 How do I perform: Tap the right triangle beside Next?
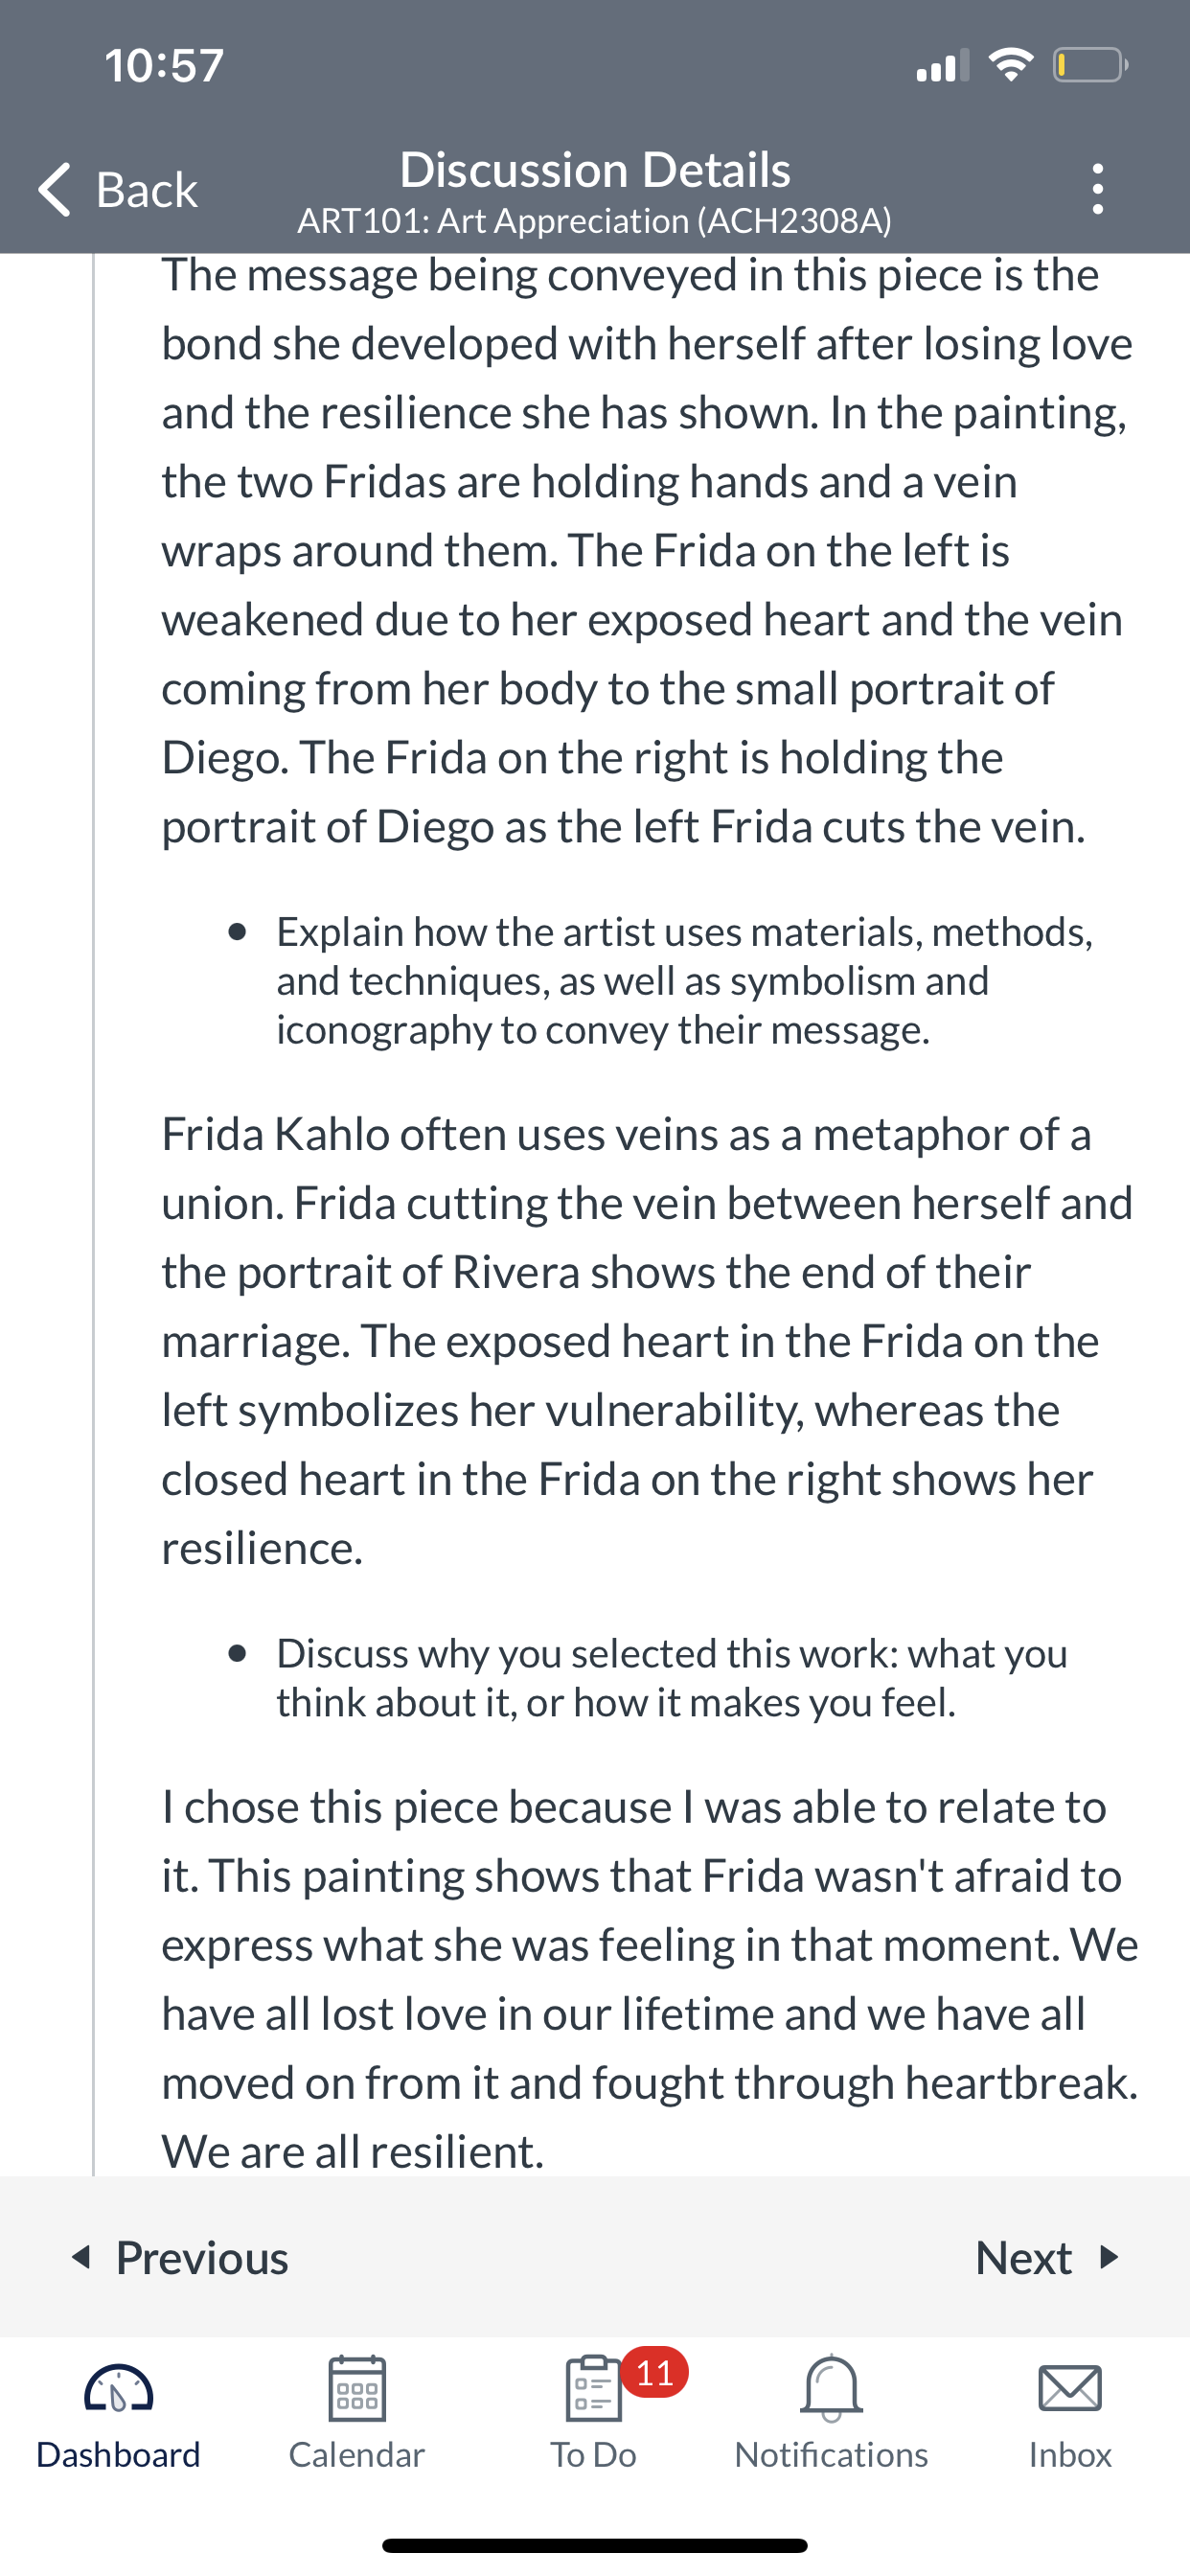pos(1108,2257)
